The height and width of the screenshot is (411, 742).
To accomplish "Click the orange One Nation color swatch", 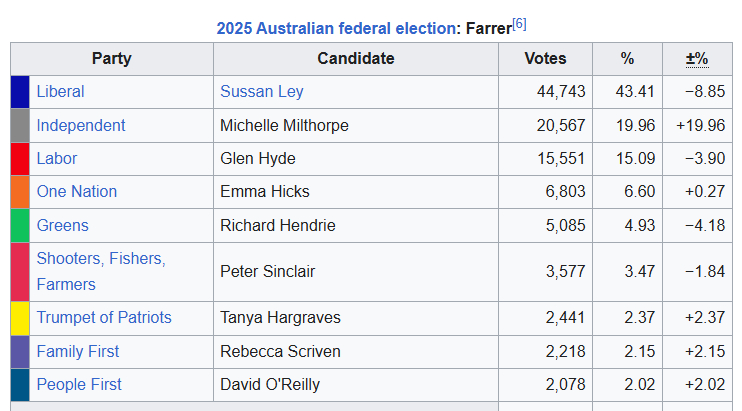I will 20,192.
